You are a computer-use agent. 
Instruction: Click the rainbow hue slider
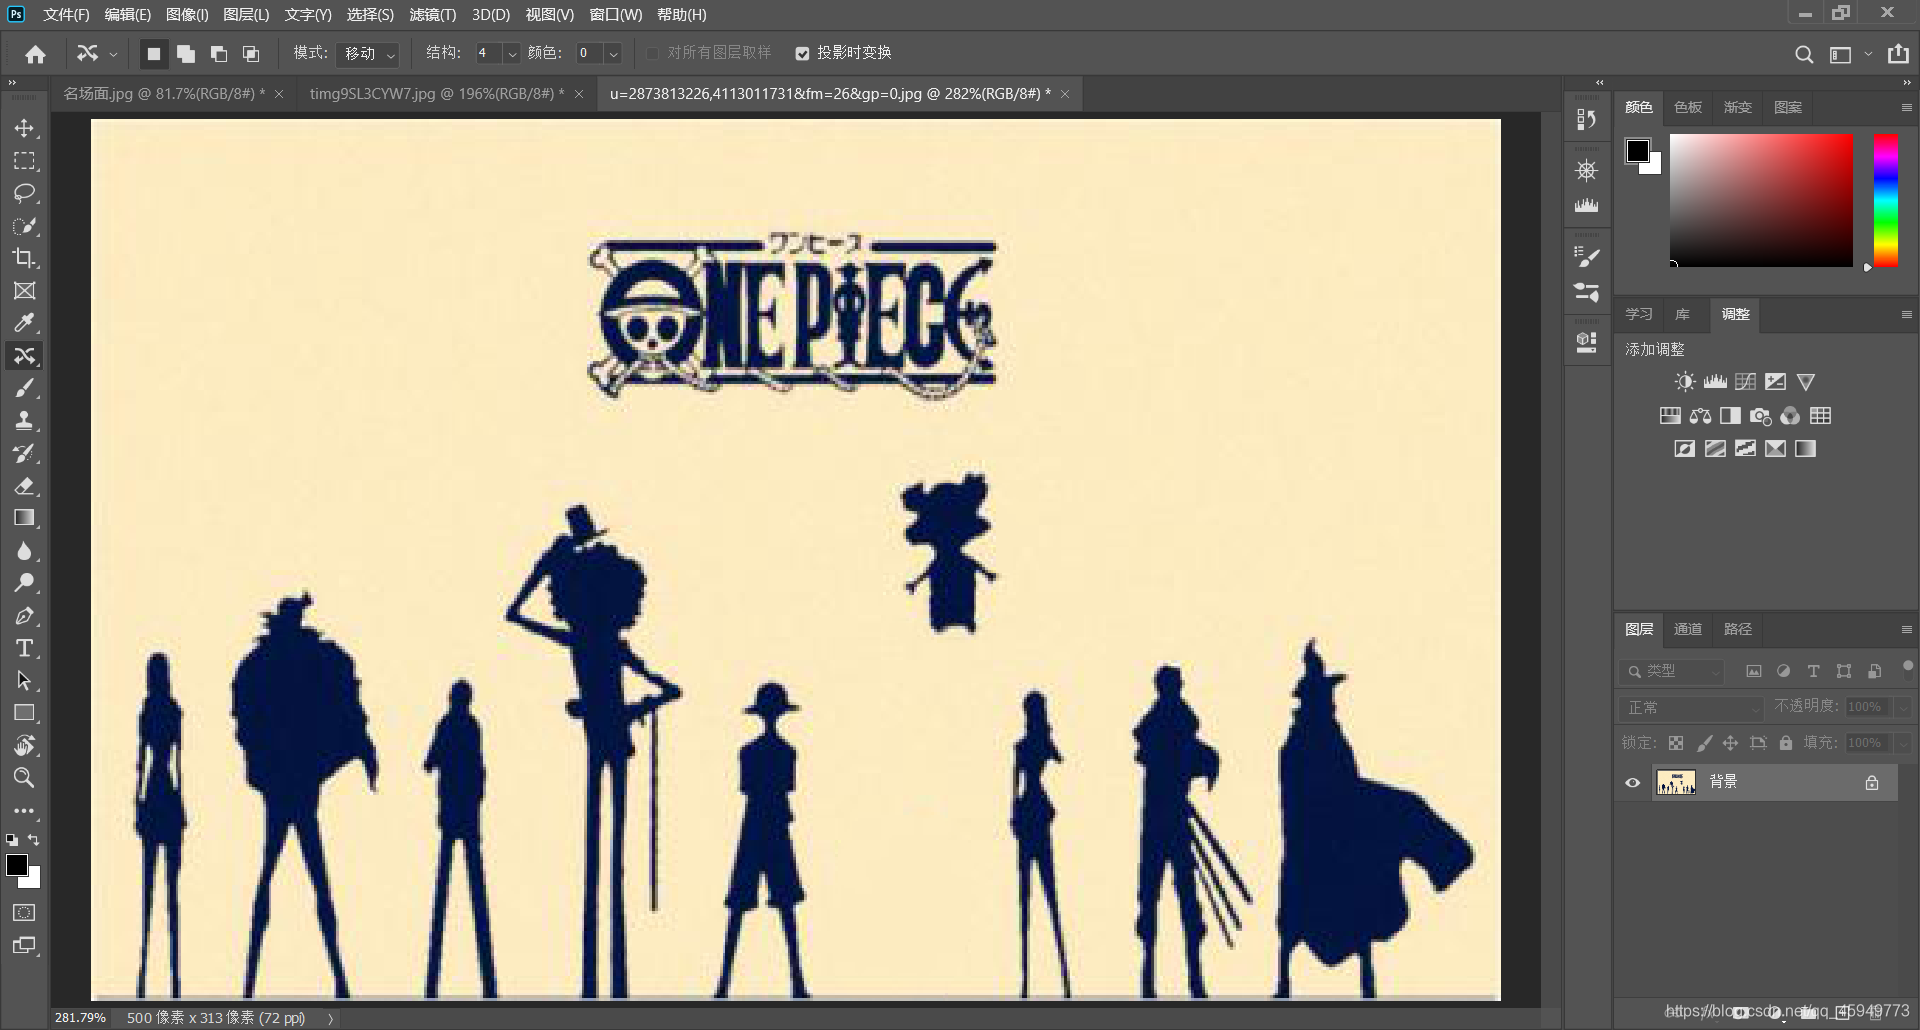(x=1886, y=200)
